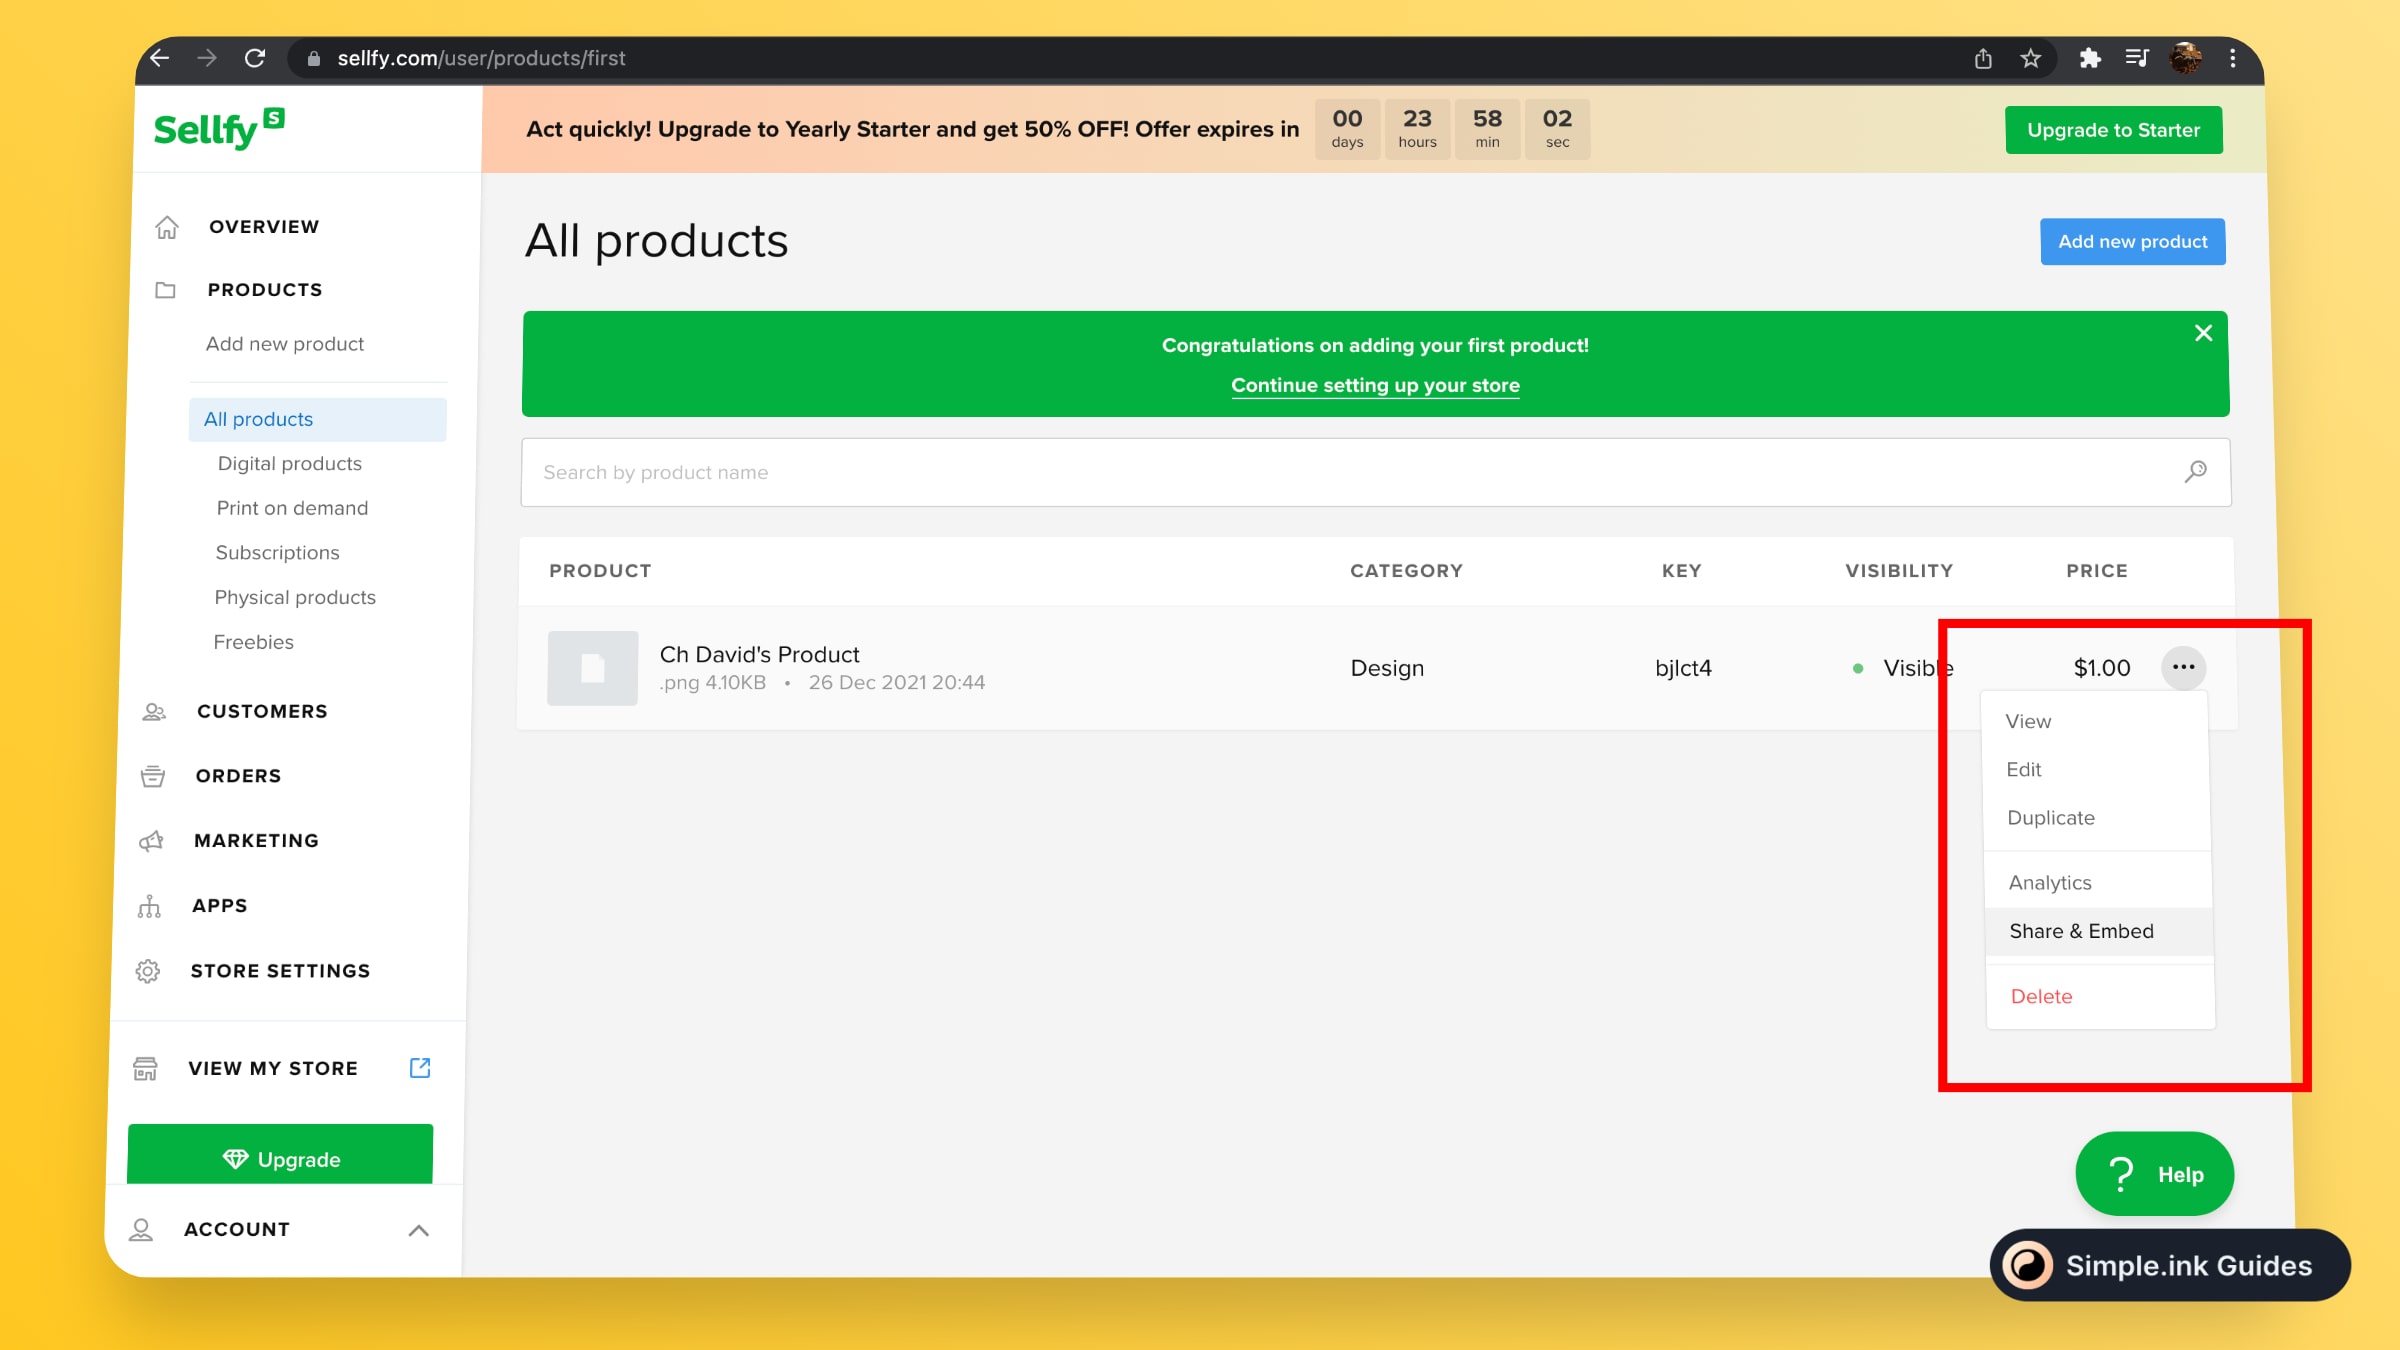Click the $1.00 price value

coord(2101,668)
